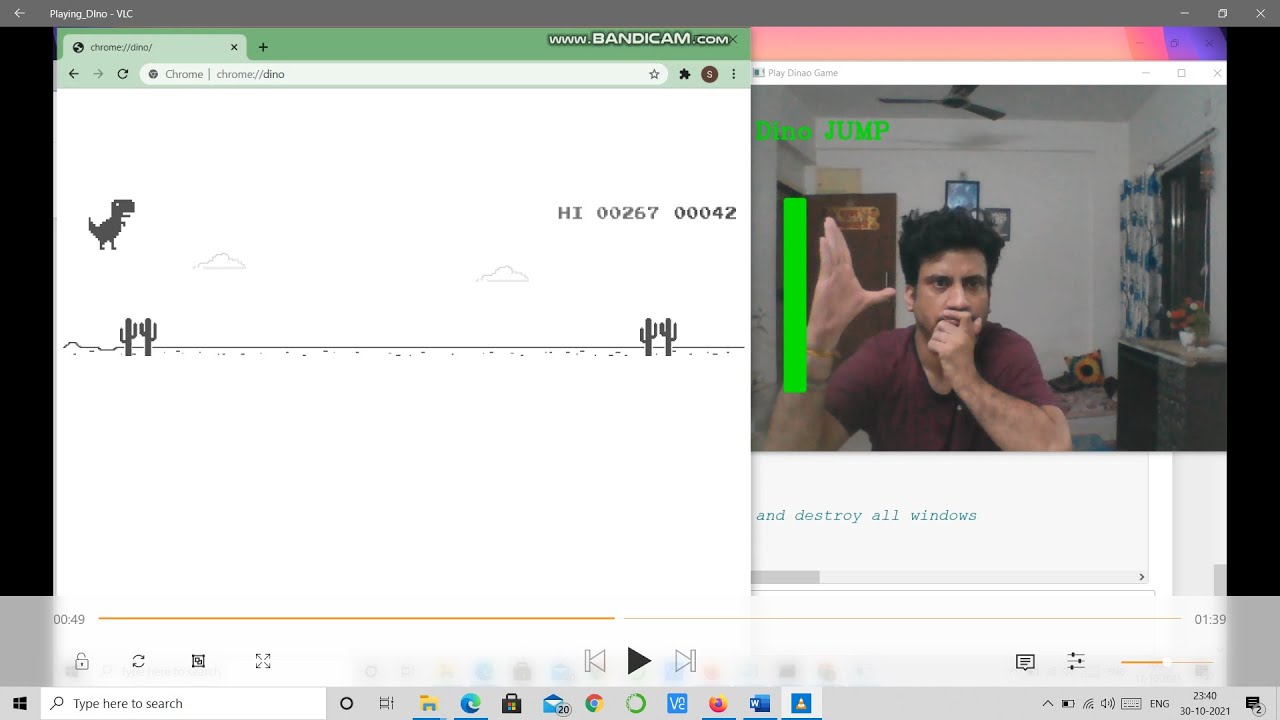
Task: Expand the system tray hidden icons chevron
Action: coord(1047,703)
